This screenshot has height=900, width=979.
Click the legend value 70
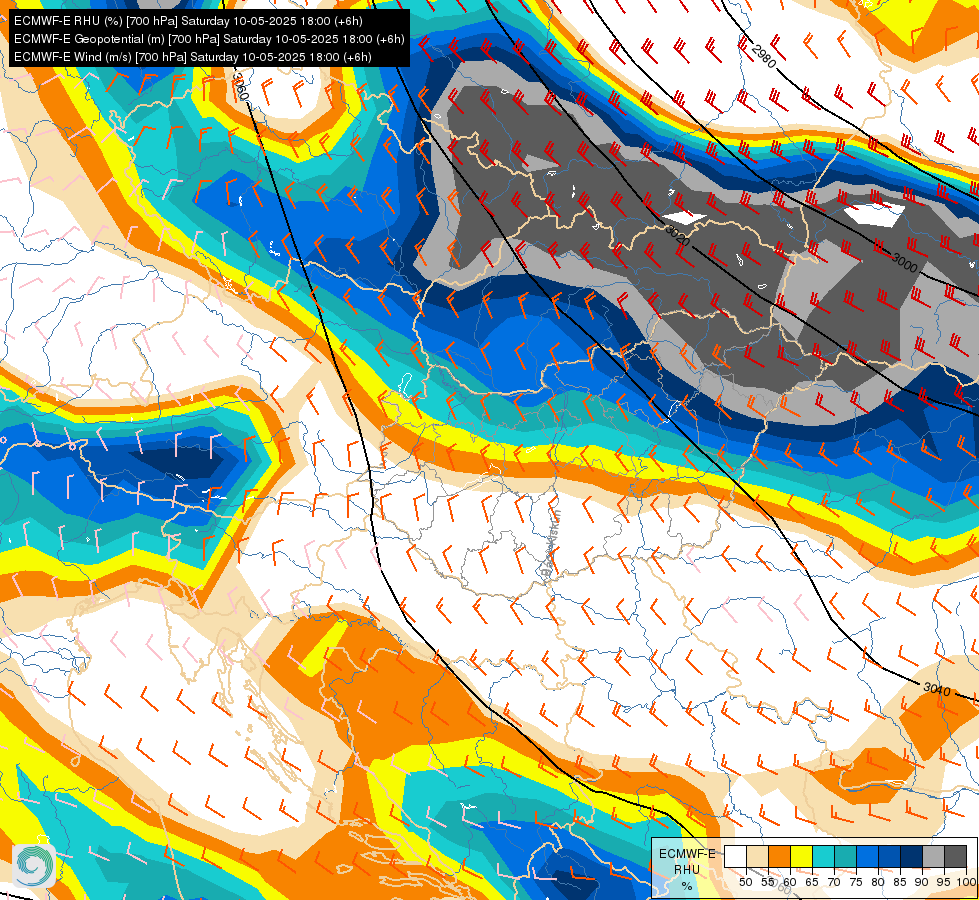[x=834, y=882]
